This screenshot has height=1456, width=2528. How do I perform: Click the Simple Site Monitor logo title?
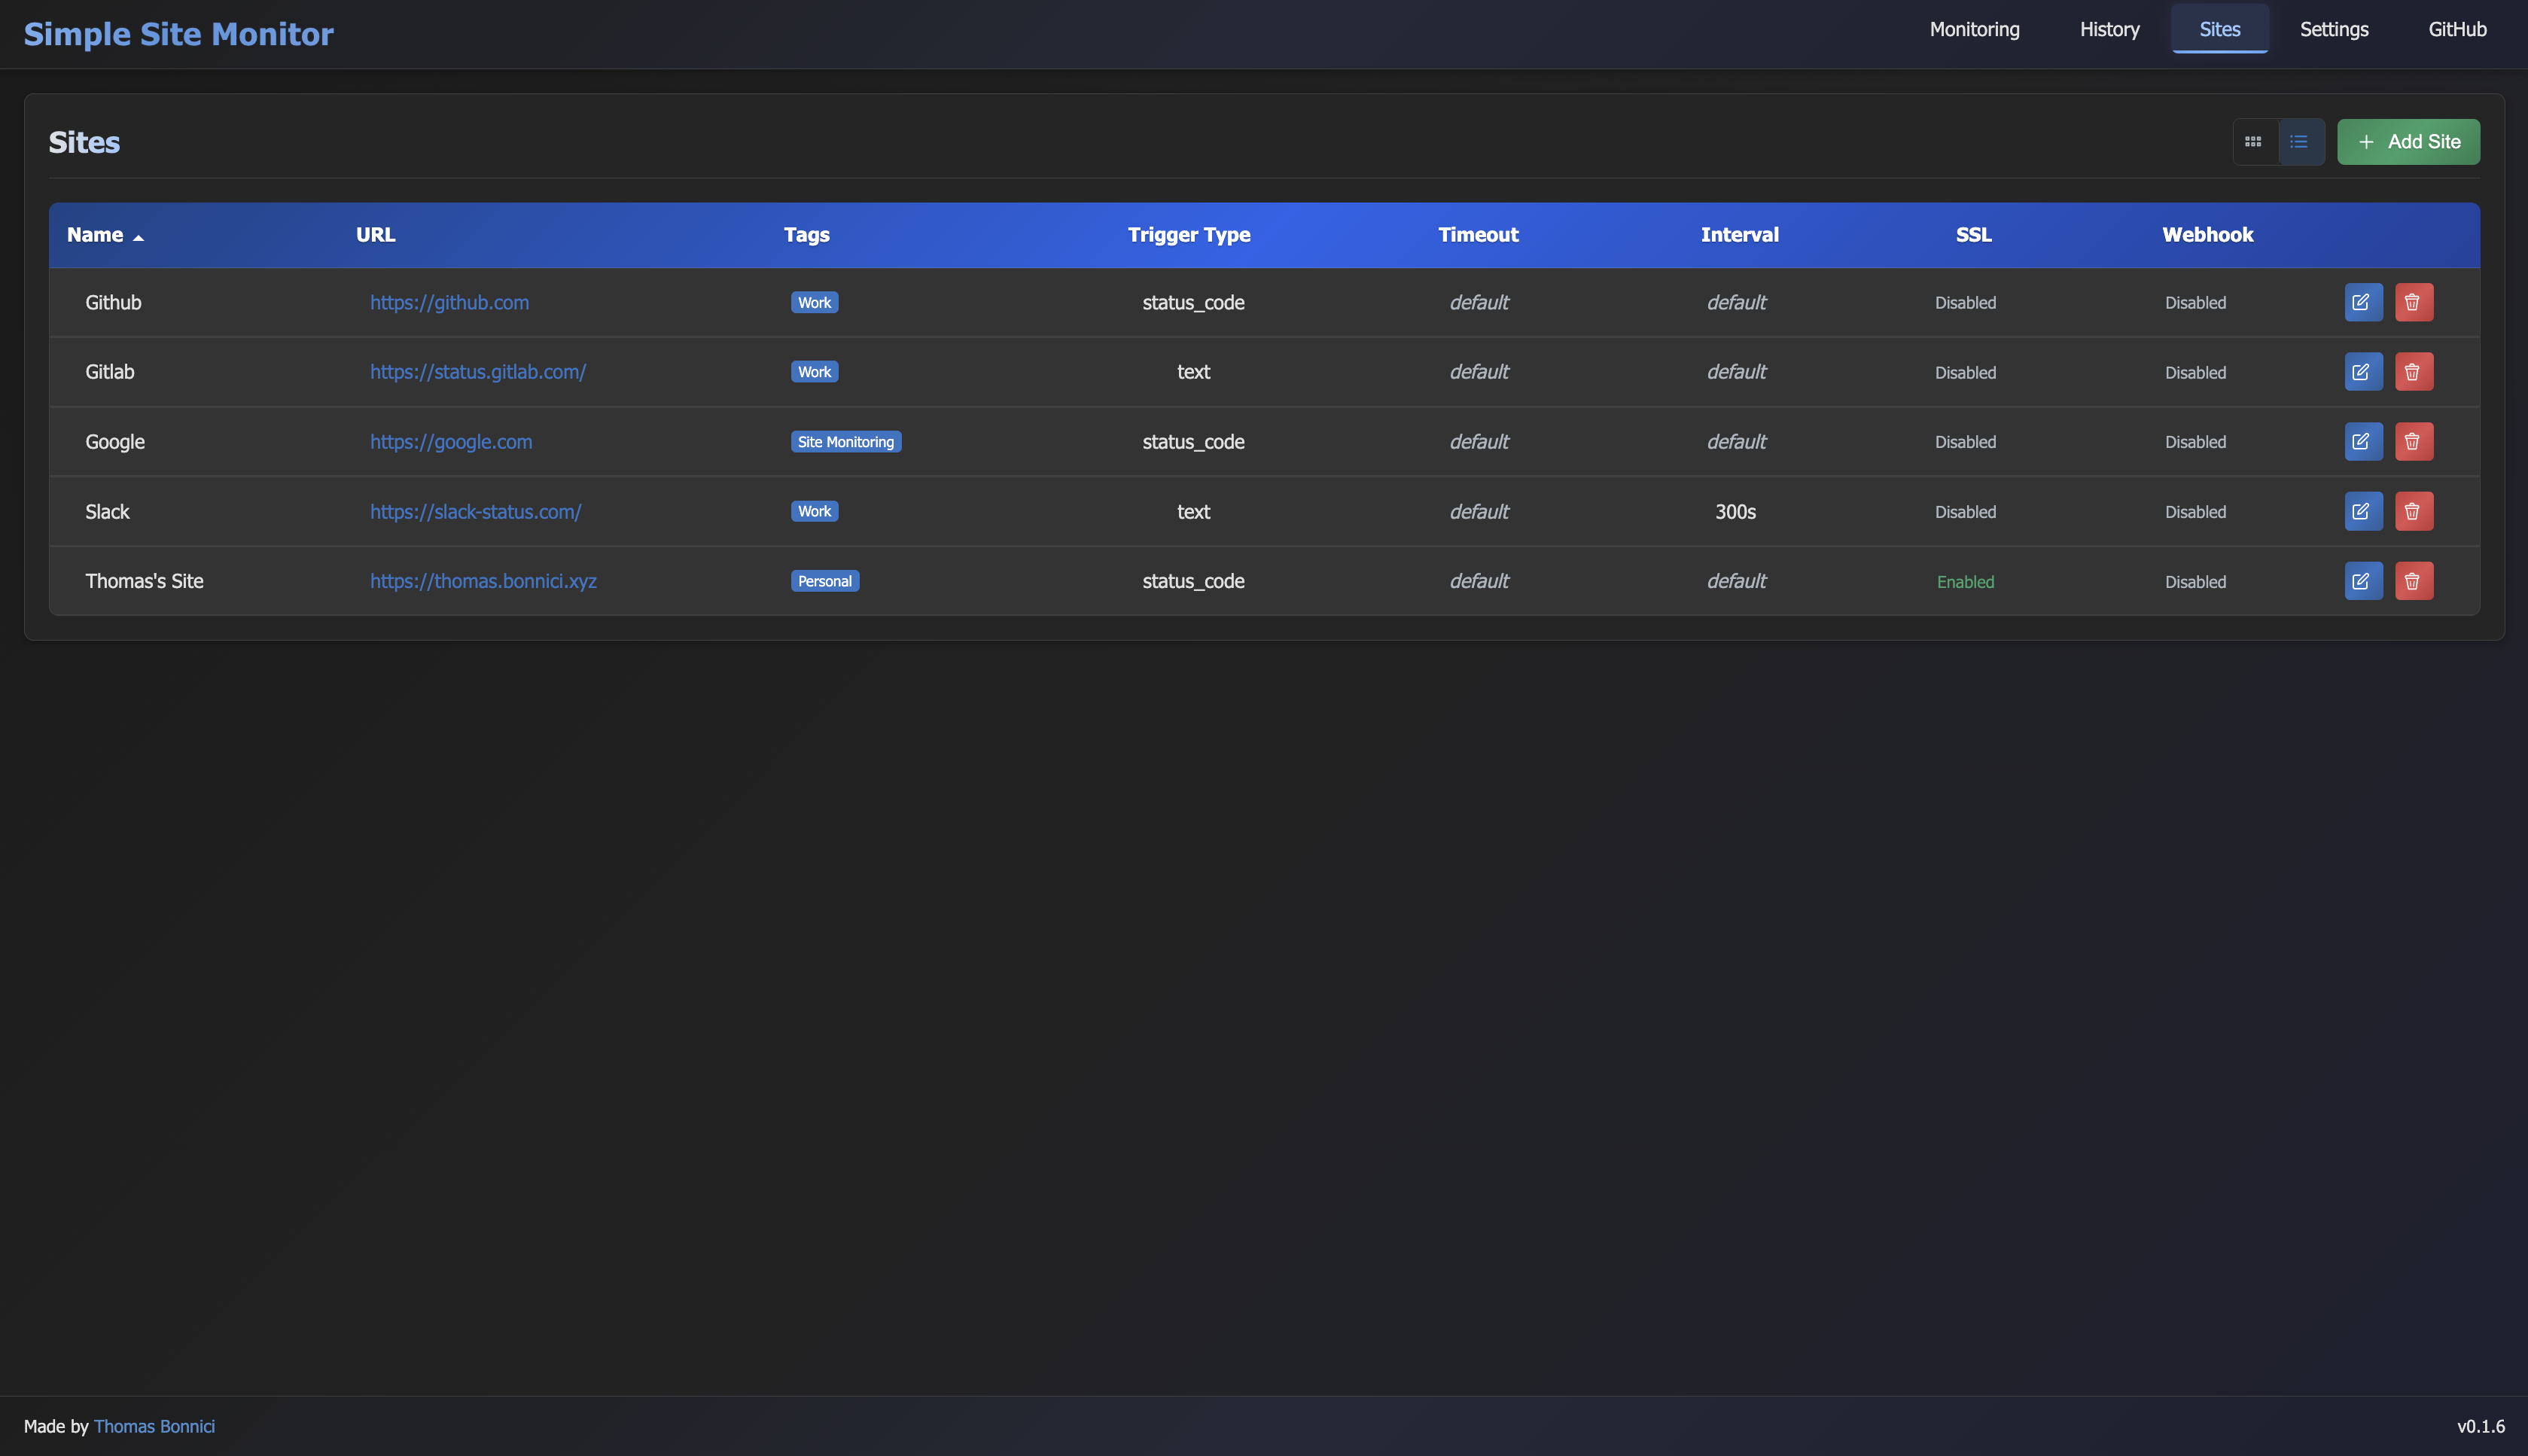pos(179,34)
